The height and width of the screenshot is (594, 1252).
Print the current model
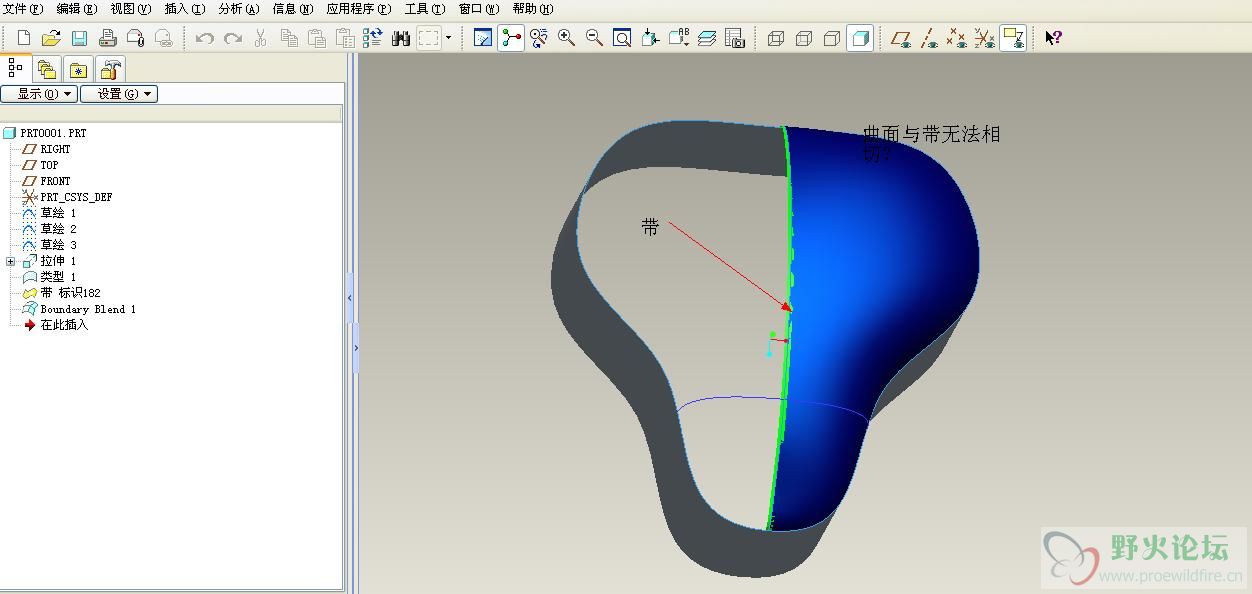click(108, 38)
